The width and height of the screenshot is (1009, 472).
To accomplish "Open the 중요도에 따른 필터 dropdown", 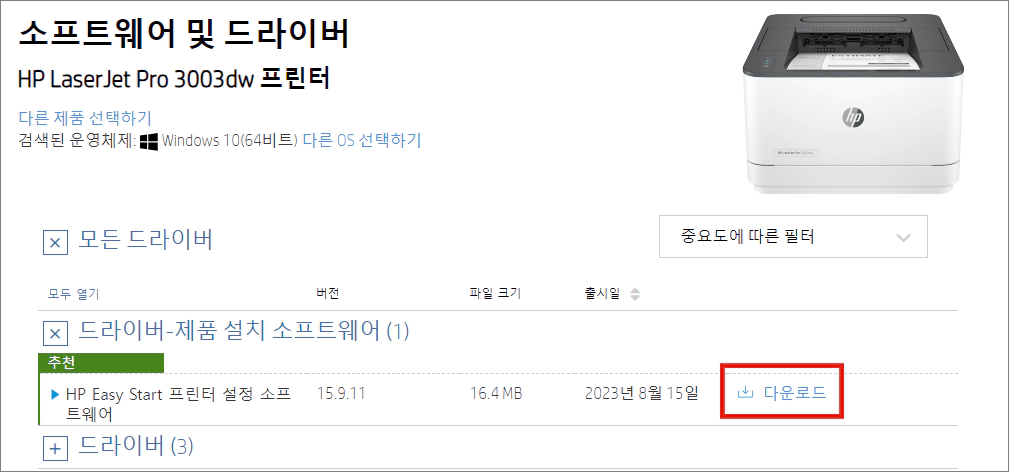I will [793, 236].
